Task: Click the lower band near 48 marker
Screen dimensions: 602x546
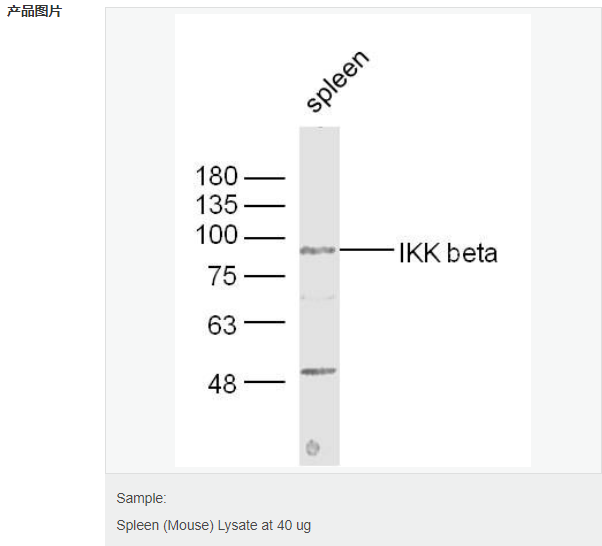Action: click(x=318, y=371)
